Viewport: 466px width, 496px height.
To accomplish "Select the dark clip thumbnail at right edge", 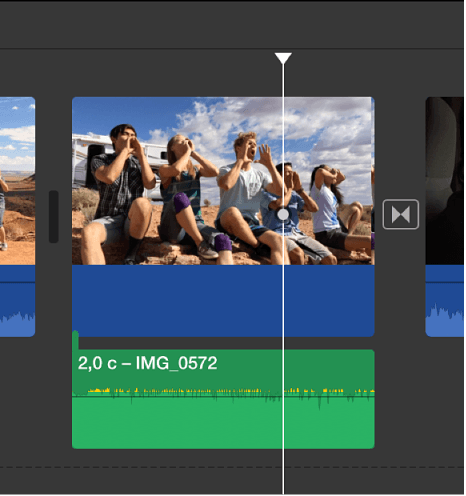I will (446, 181).
